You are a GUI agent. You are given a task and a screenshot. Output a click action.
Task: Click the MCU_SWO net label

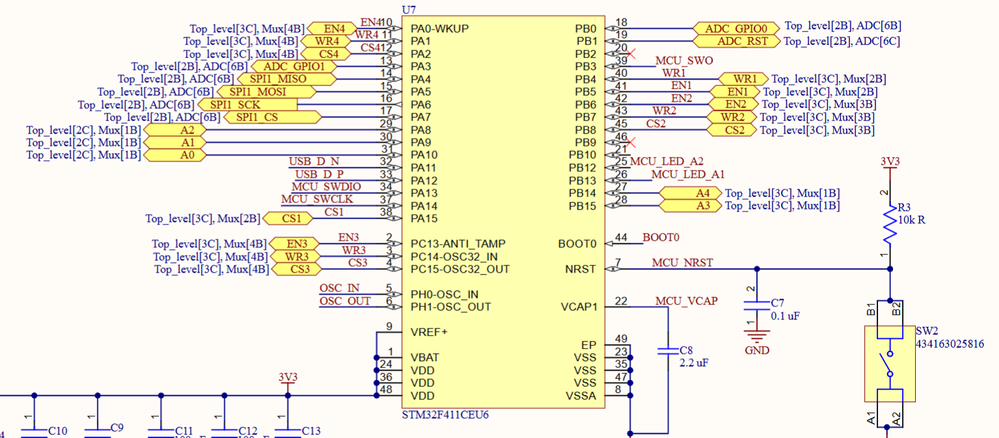pos(683,61)
